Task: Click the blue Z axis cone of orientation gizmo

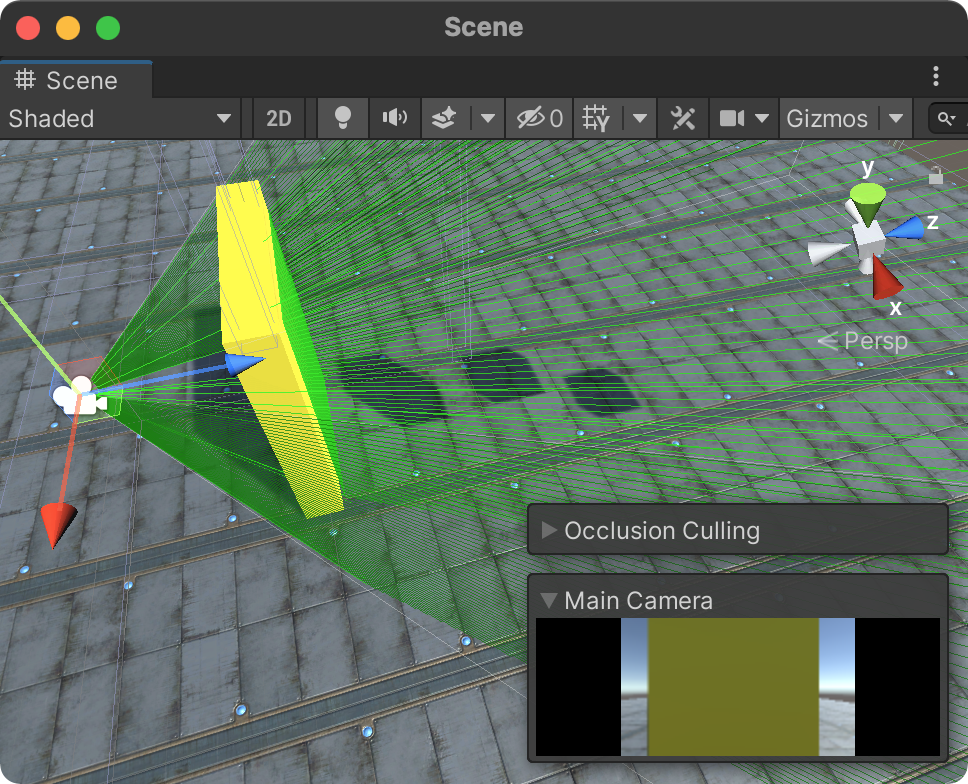Action: (x=906, y=228)
